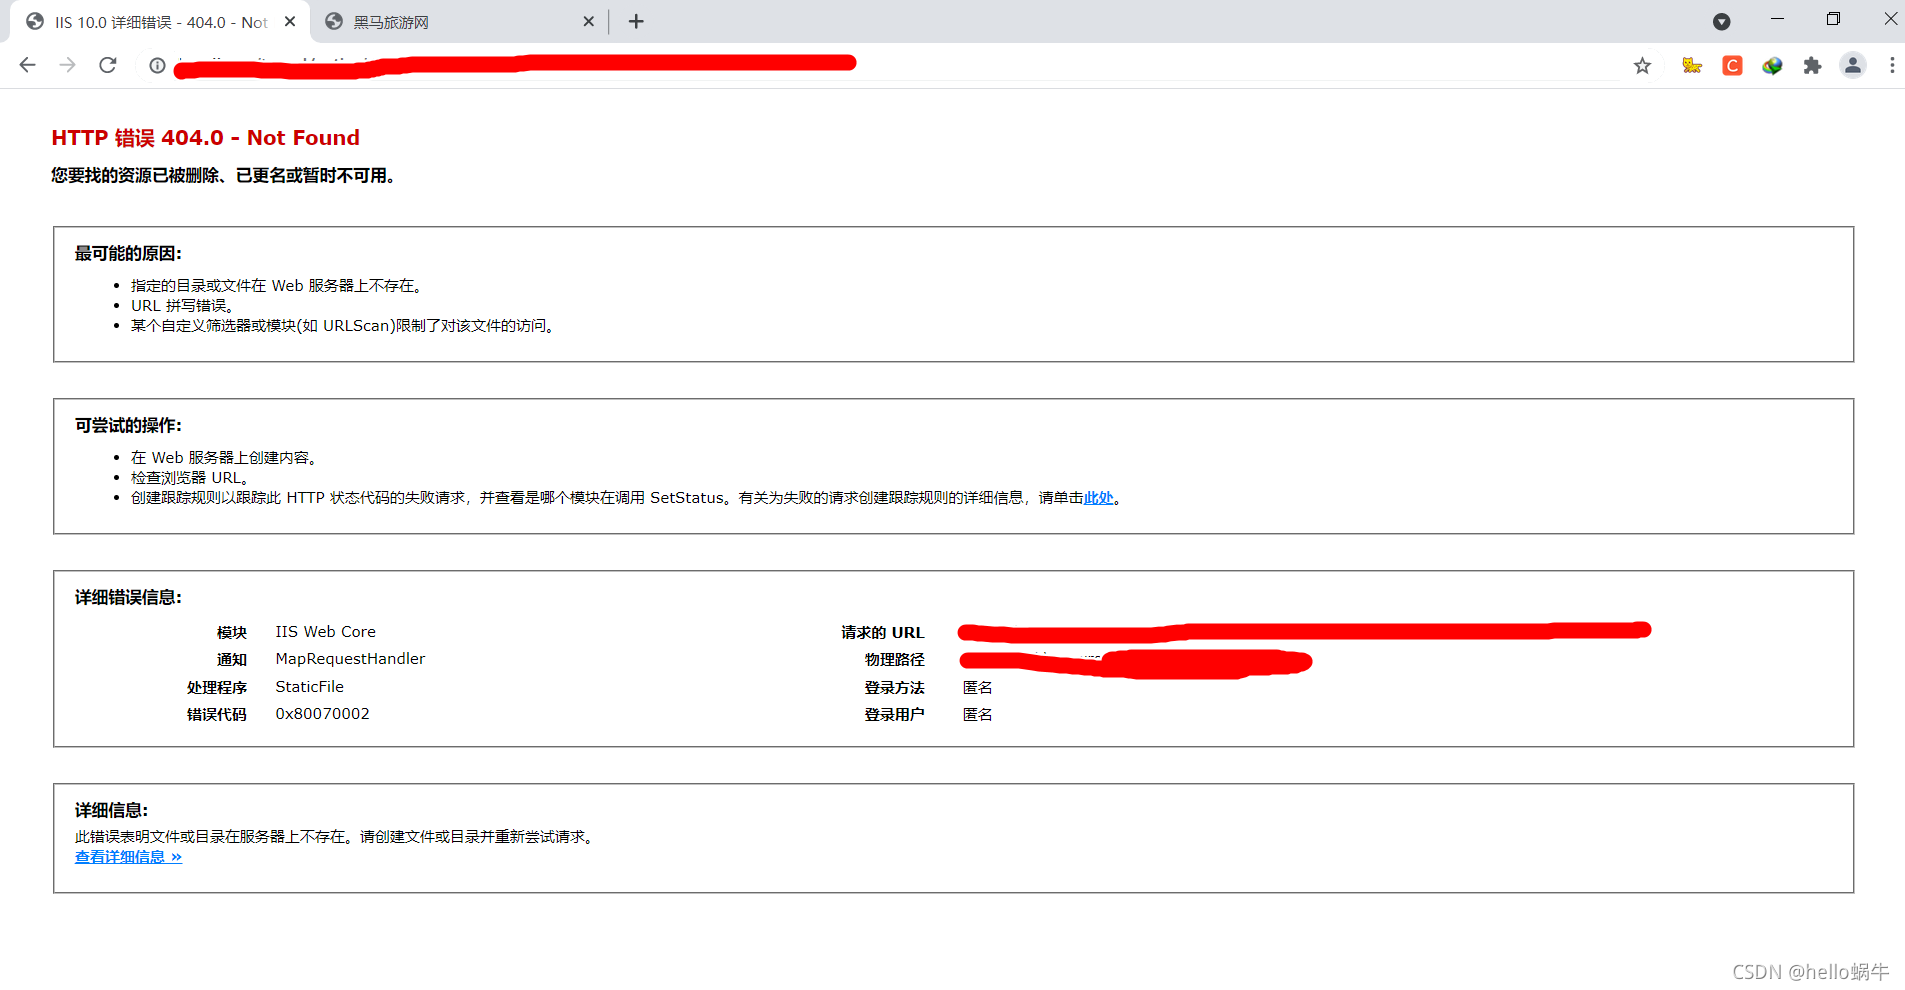Click the StaticFile handler value
The width and height of the screenshot is (1905, 990).
(309, 687)
